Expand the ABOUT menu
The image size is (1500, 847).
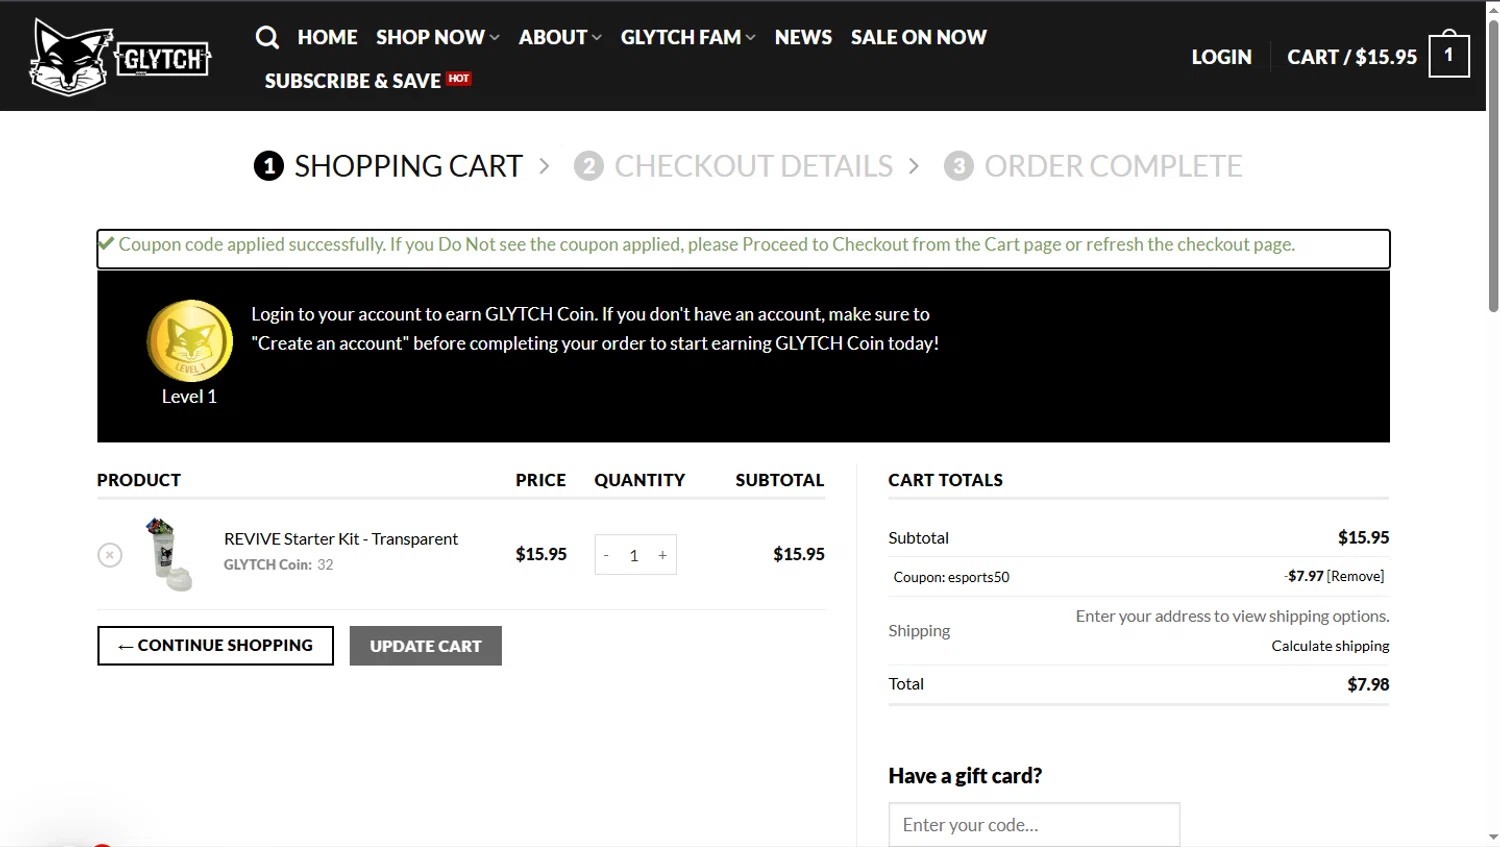coord(560,38)
